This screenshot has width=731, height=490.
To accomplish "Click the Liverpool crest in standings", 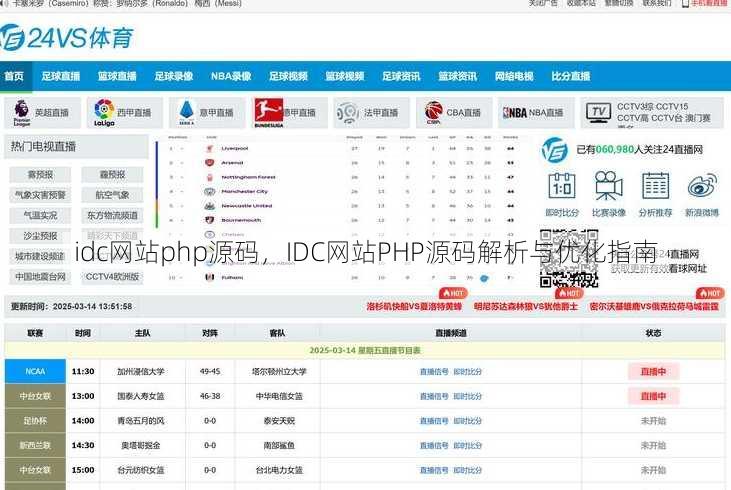I will tap(210, 148).
